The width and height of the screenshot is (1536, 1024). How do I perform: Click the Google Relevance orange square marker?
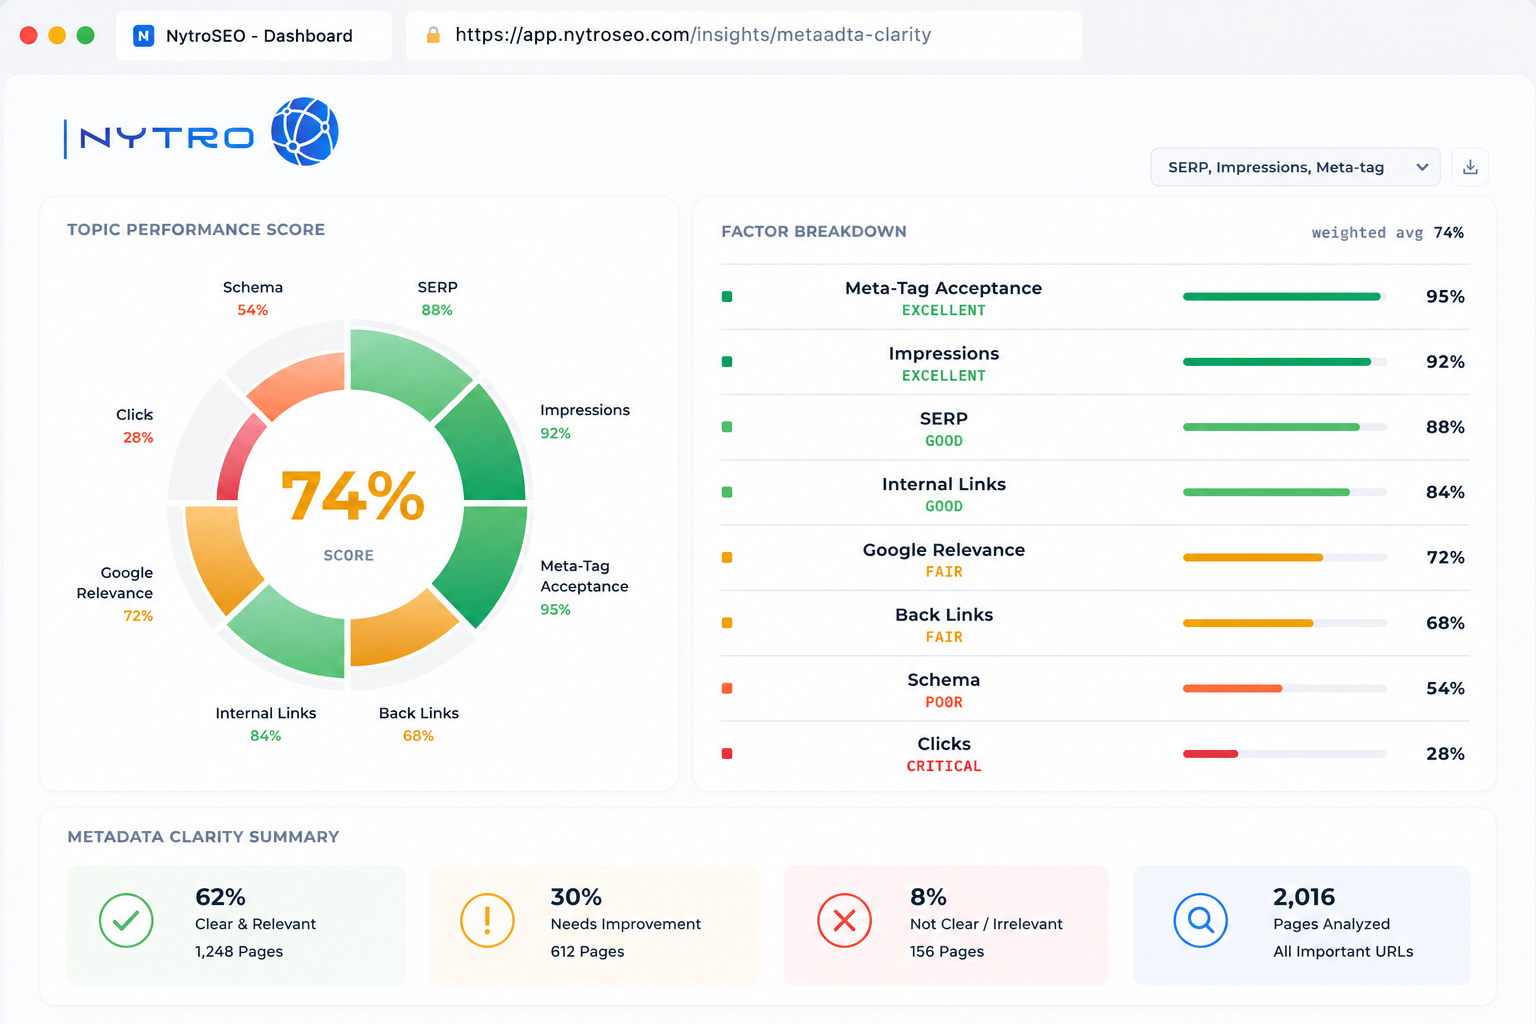pyautogui.click(x=727, y=558)
